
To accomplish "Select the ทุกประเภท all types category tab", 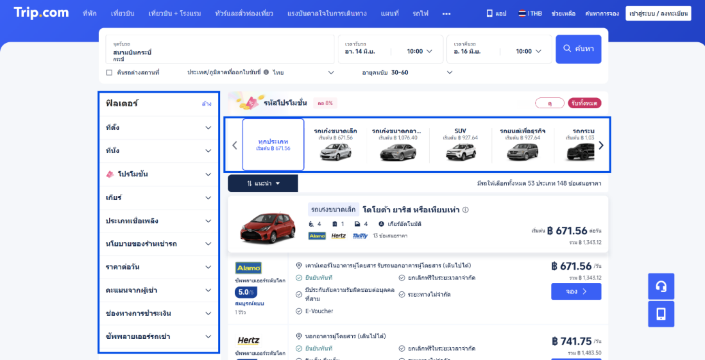I will point(273,145).
